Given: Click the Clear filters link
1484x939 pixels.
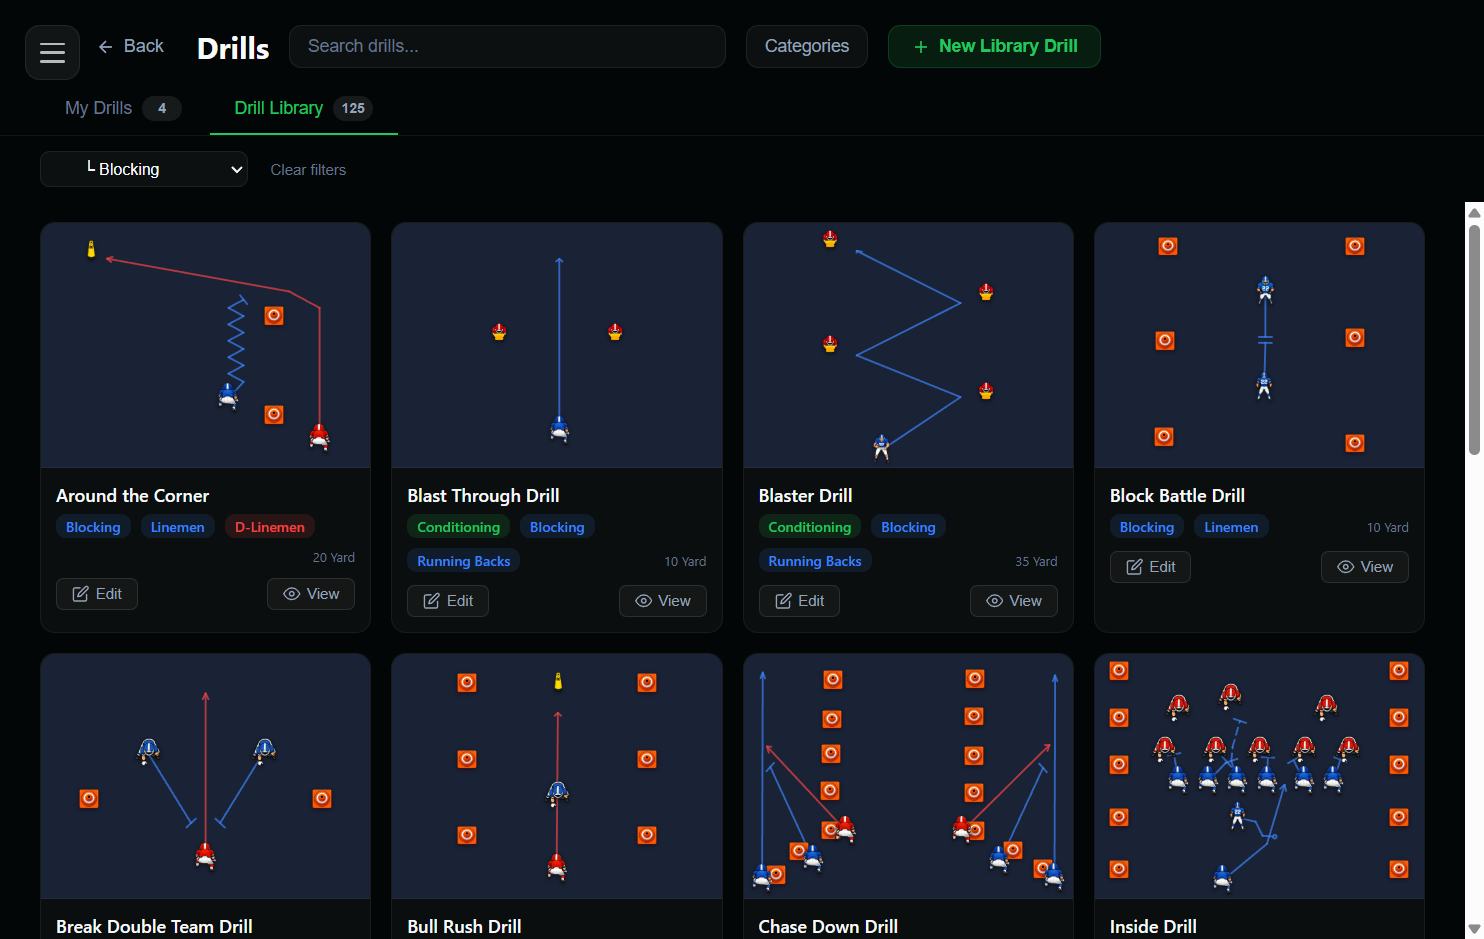Looking at the screenshot, I should (308, 170).
